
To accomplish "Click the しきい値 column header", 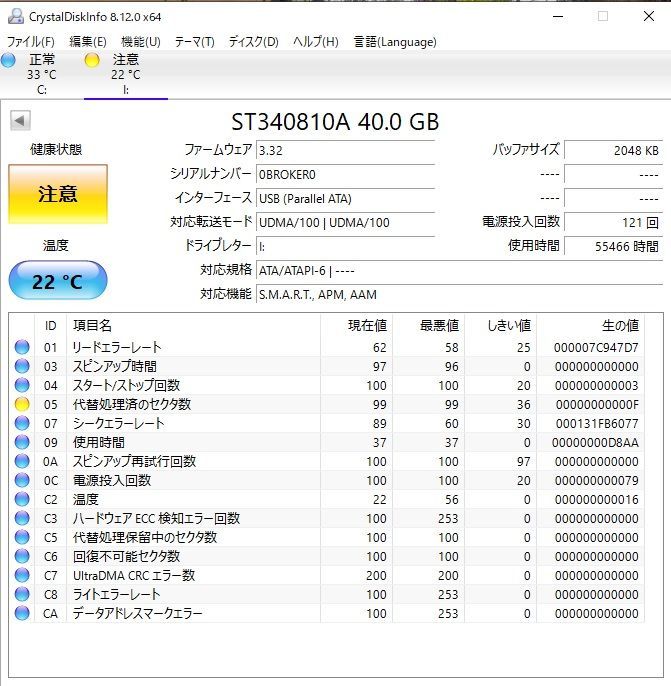I will pos(501,326).
